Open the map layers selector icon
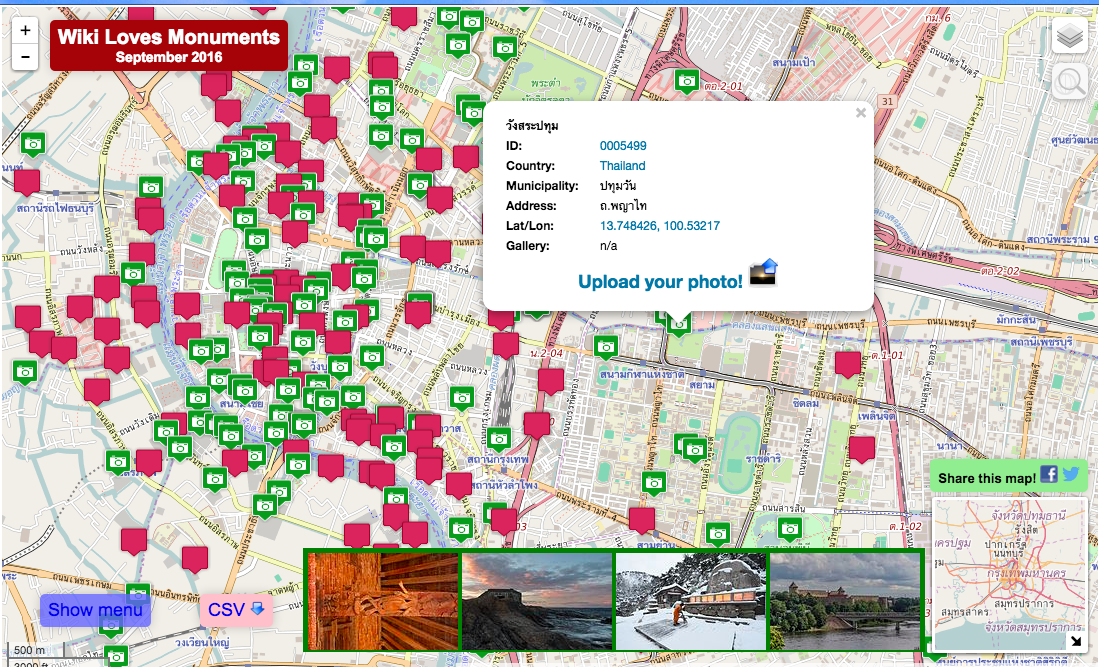 pyautogui.click(x=1070, y=36)
